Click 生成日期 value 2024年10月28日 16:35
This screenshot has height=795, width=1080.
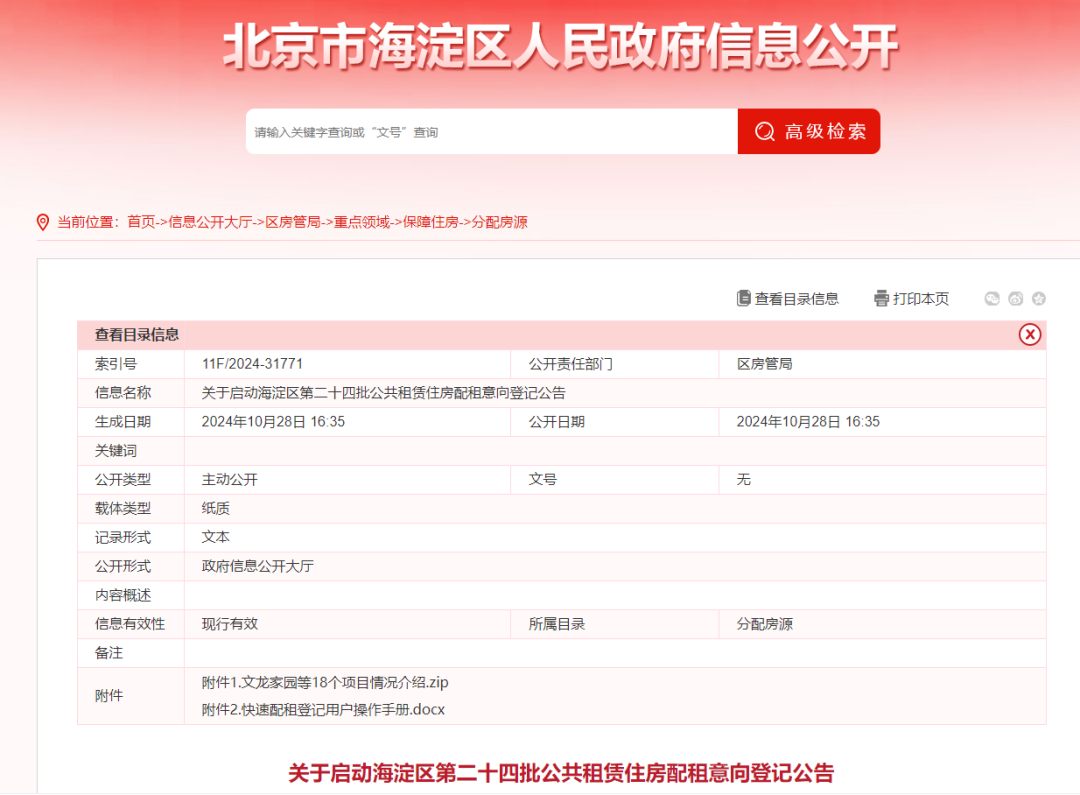click(273, 422)
